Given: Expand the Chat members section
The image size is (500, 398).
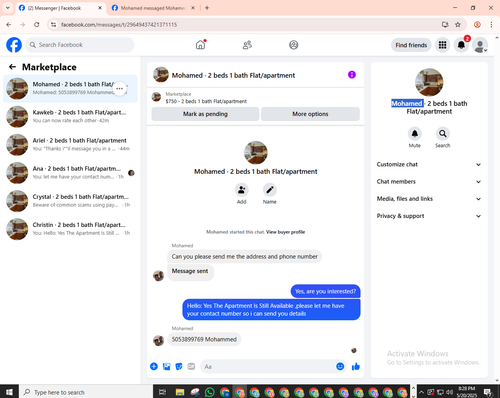Looking at the screenshot, I should (429, 182).
